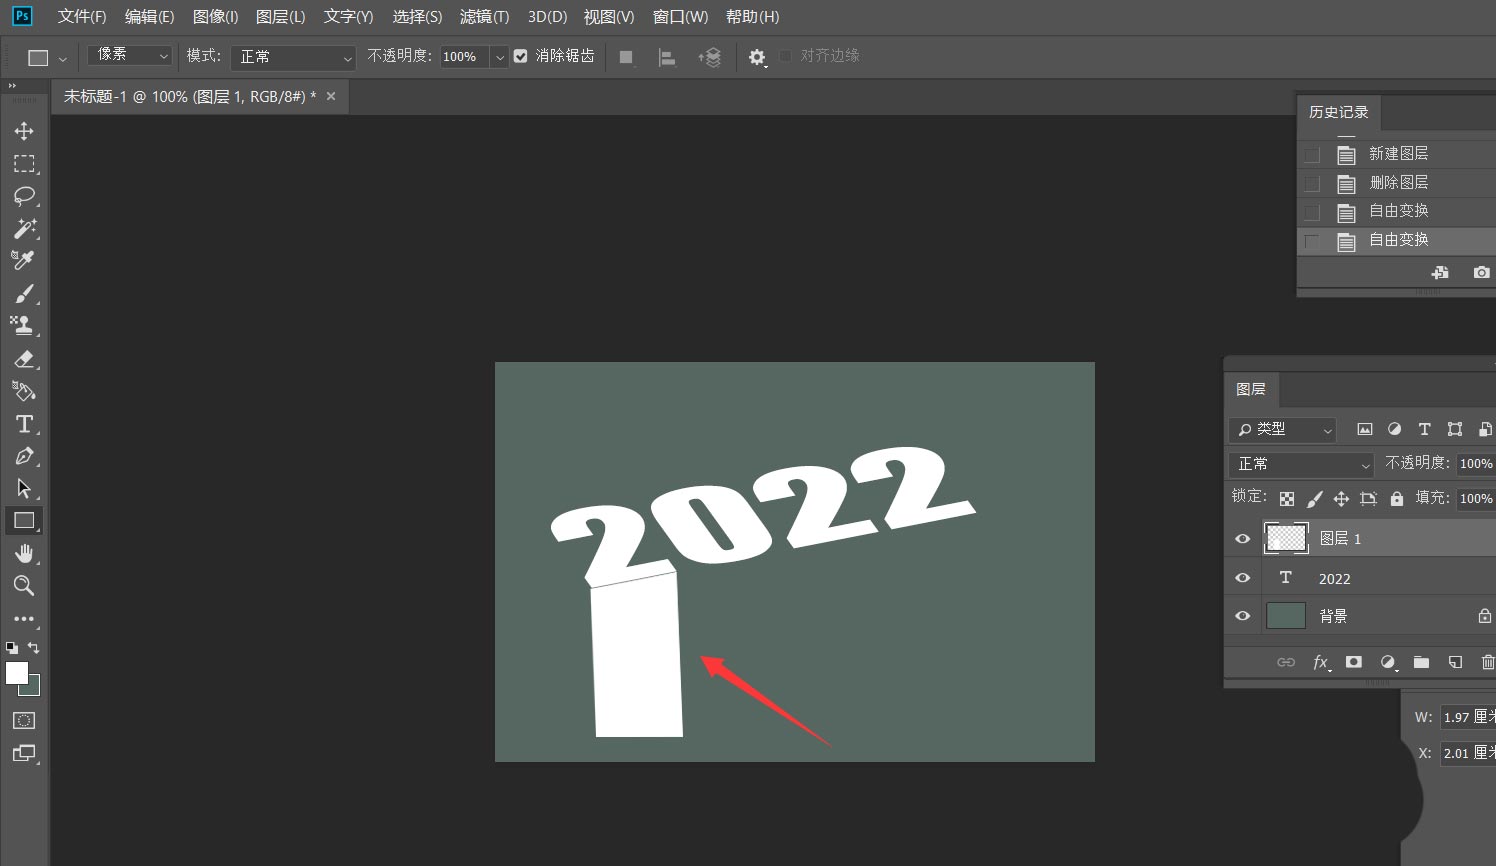Click the 背景 layer thumbnail

(x=1286, y=616)
